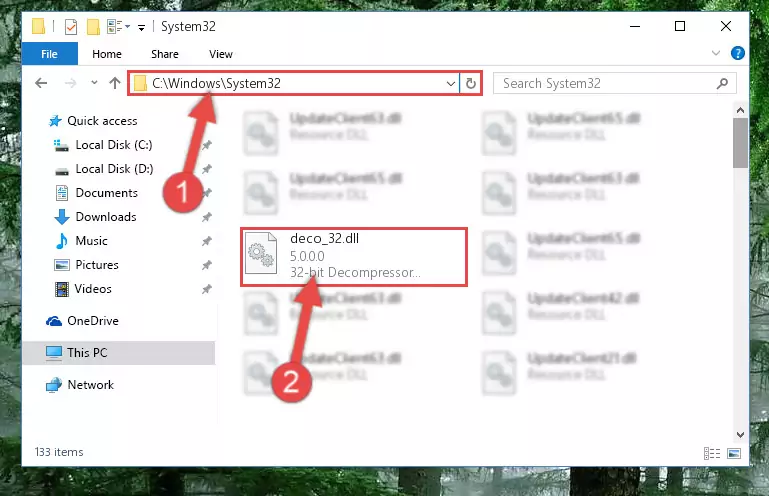Open Downloads in the sidebar
This screenshot has width=769, height=496.
click(106, 217)
